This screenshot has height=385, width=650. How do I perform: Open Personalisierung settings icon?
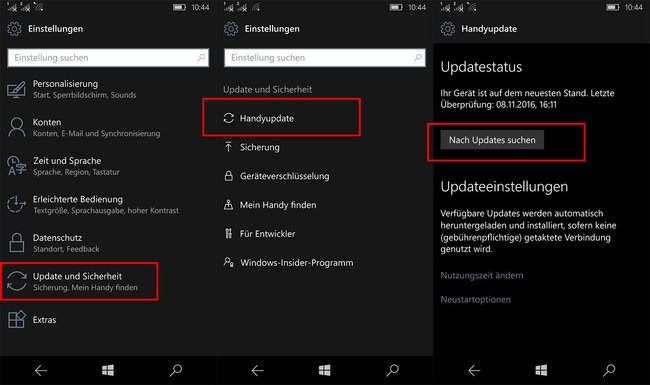pyautogui.click(x=16, y=90)
